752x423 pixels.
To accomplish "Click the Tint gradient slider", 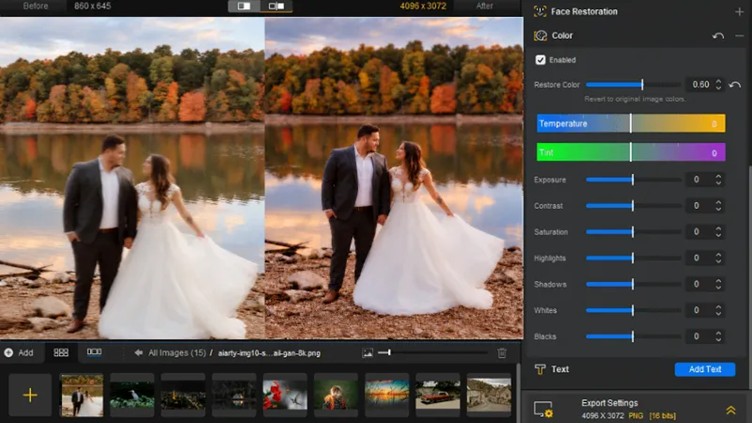I will point(631,153).
